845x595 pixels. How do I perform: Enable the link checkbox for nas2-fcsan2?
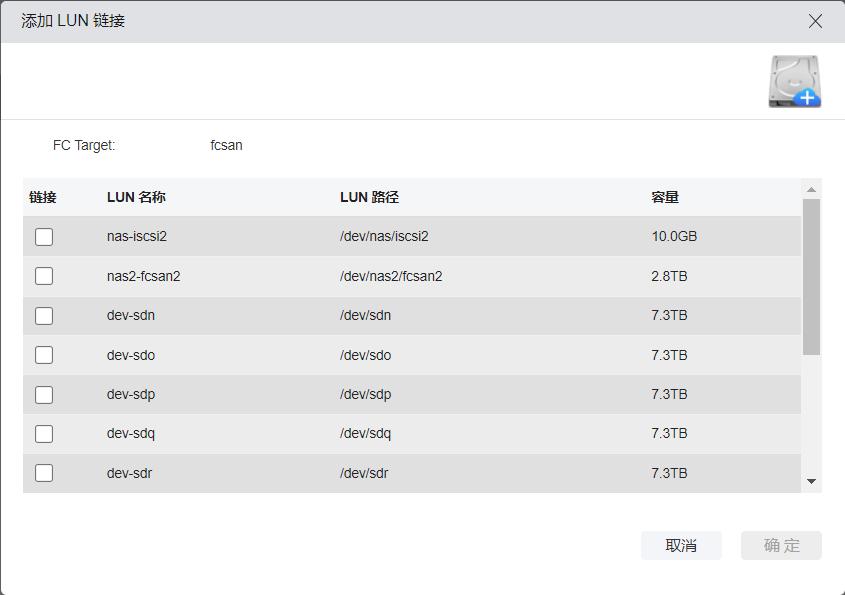pyautogui.click(x=44, y=276)
